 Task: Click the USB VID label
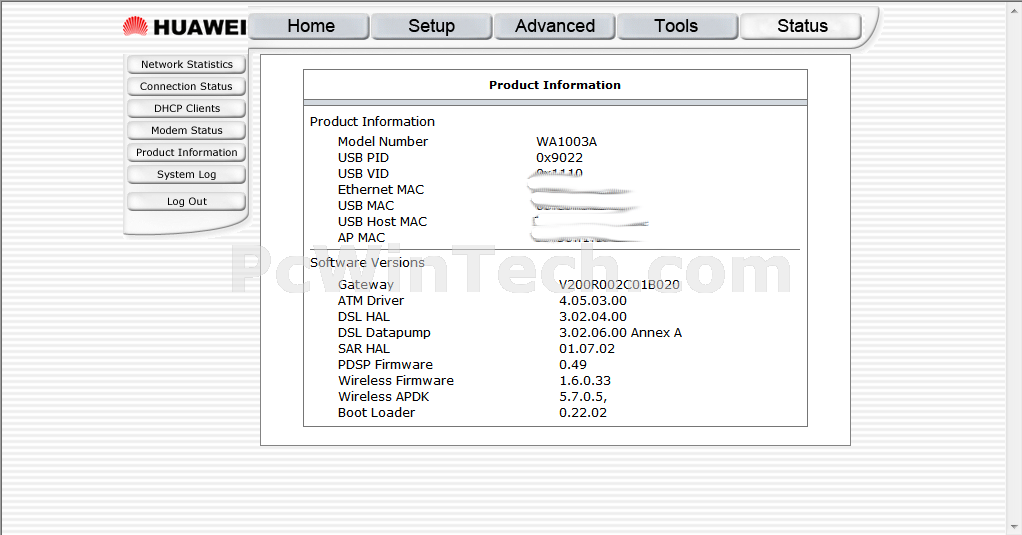pyautogui.click(x=363, y=173)
